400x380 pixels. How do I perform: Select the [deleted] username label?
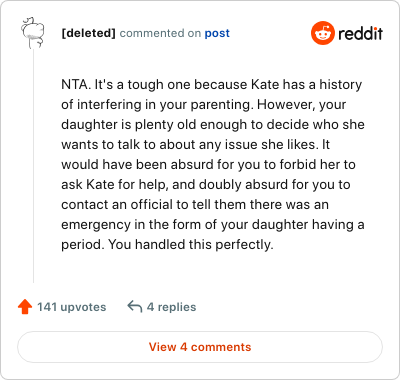point(88,33)
